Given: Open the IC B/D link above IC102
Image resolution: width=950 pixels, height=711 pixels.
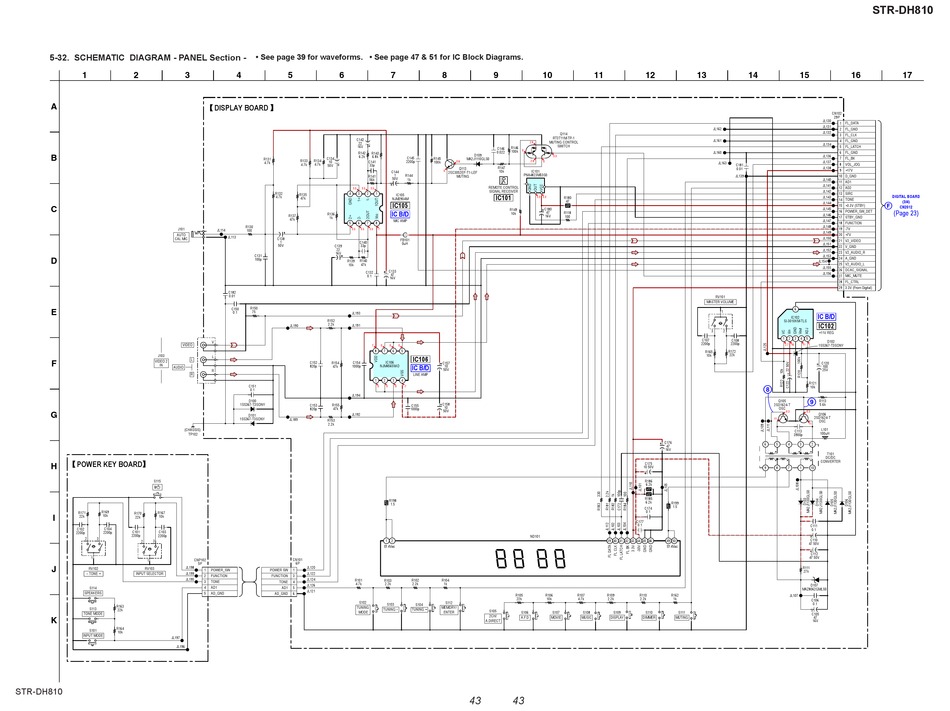Looking at the screenshot, I should [826, 317].
